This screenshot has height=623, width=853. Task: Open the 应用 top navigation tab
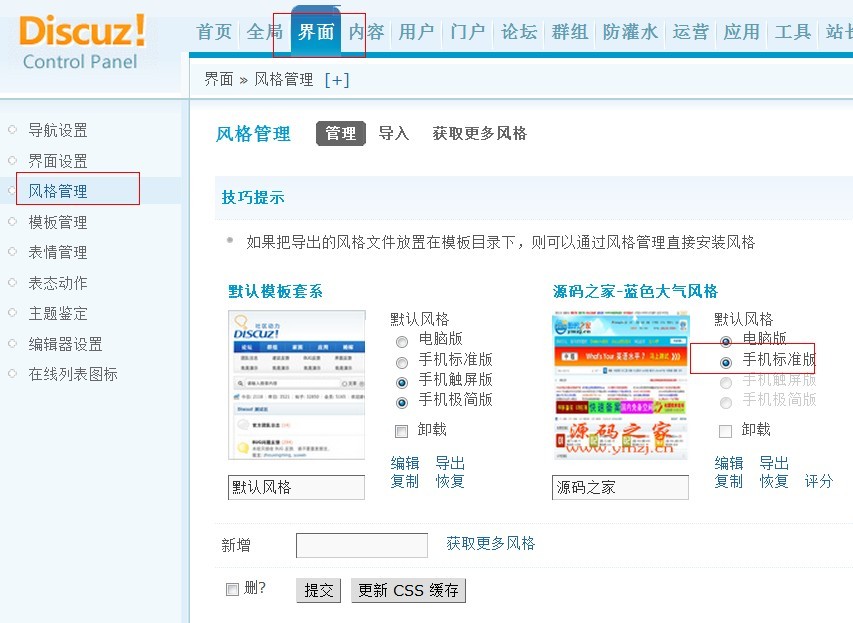[x=741, y=32]
